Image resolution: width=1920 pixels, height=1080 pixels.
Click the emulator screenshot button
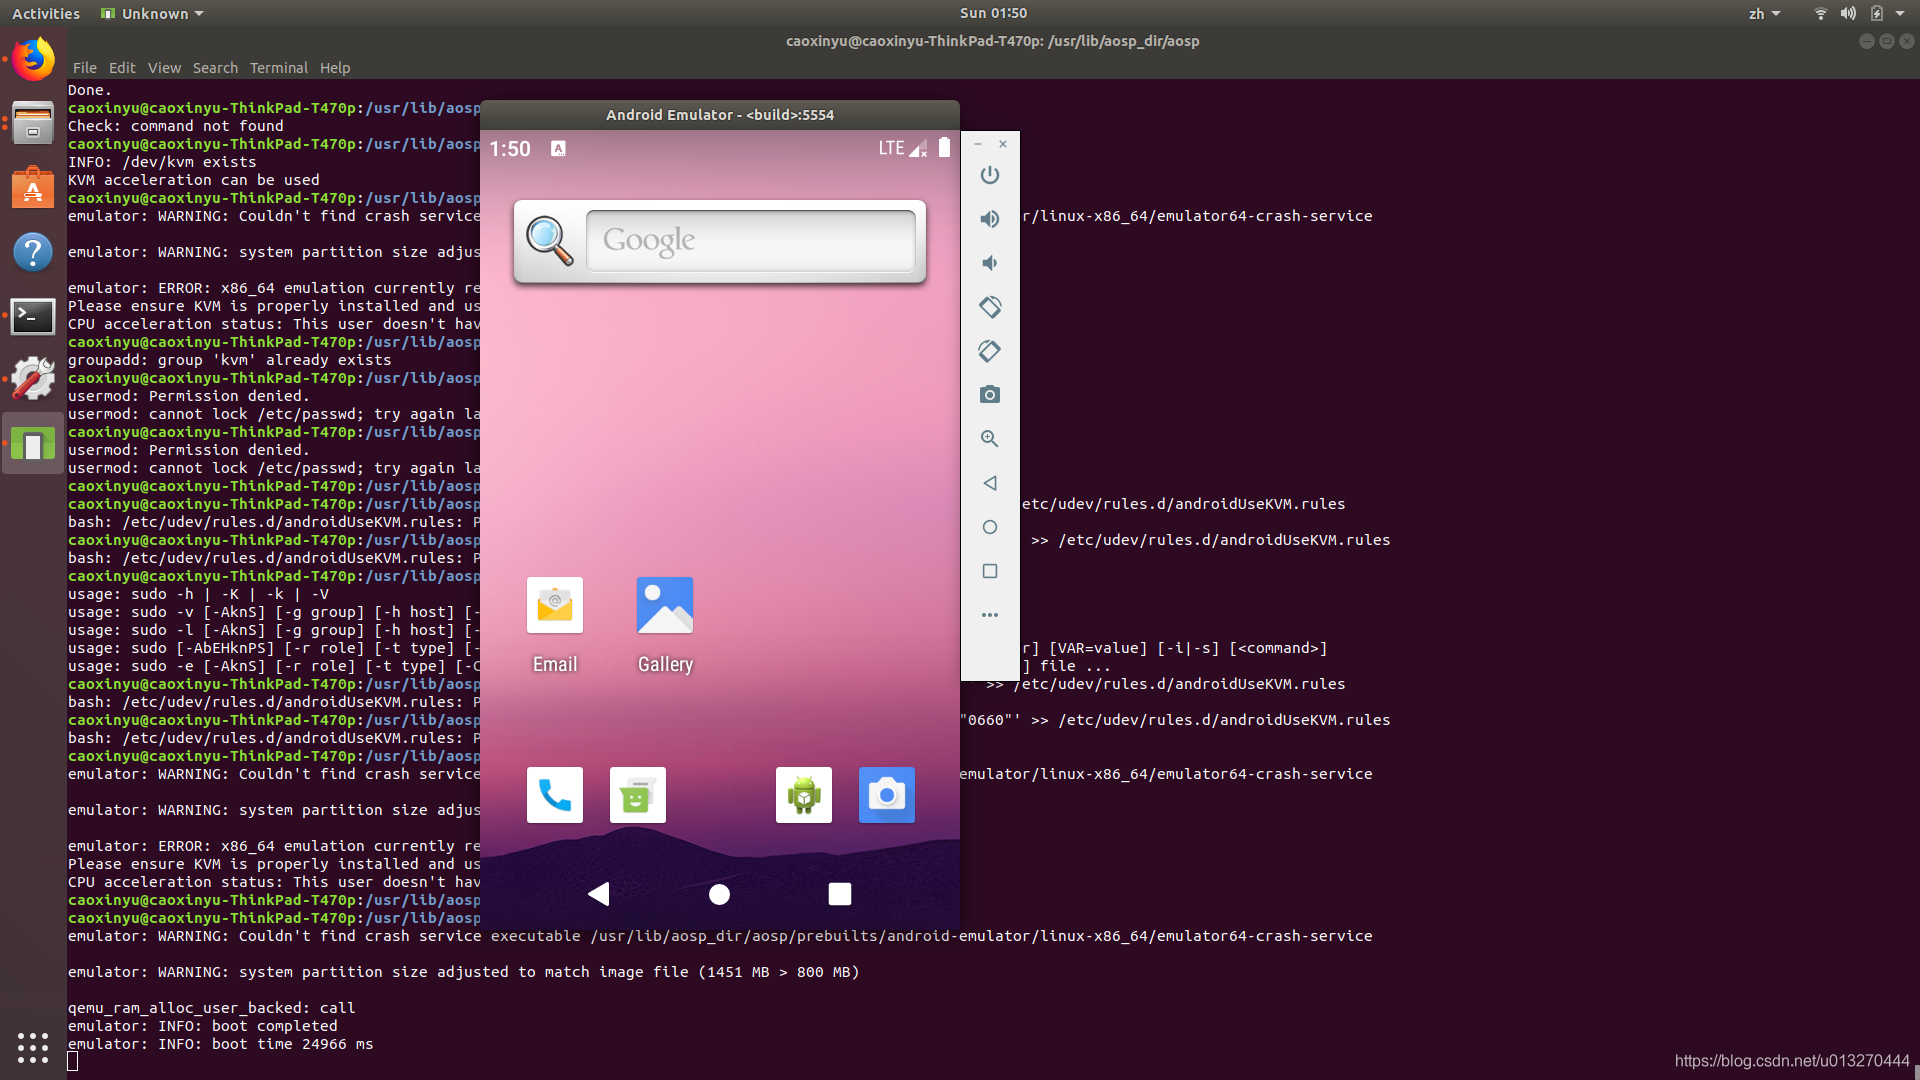(x=990, y=394)
